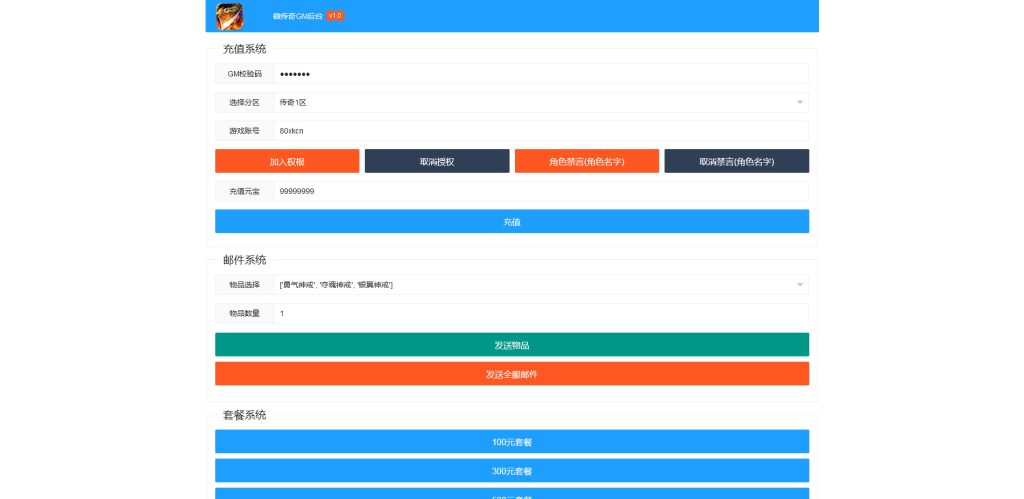Focus the 充值元宝 amount field

click(541, 191)
